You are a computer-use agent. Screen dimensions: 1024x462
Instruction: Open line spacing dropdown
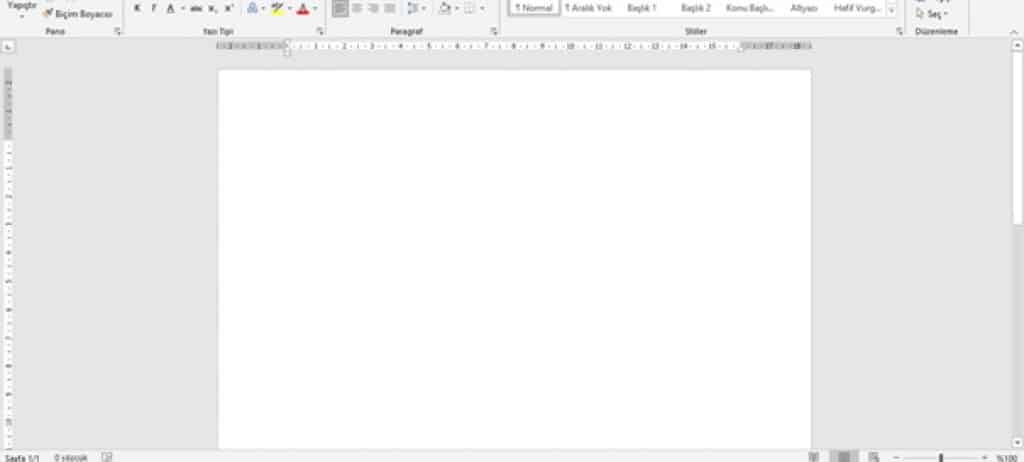pos(417,8)
